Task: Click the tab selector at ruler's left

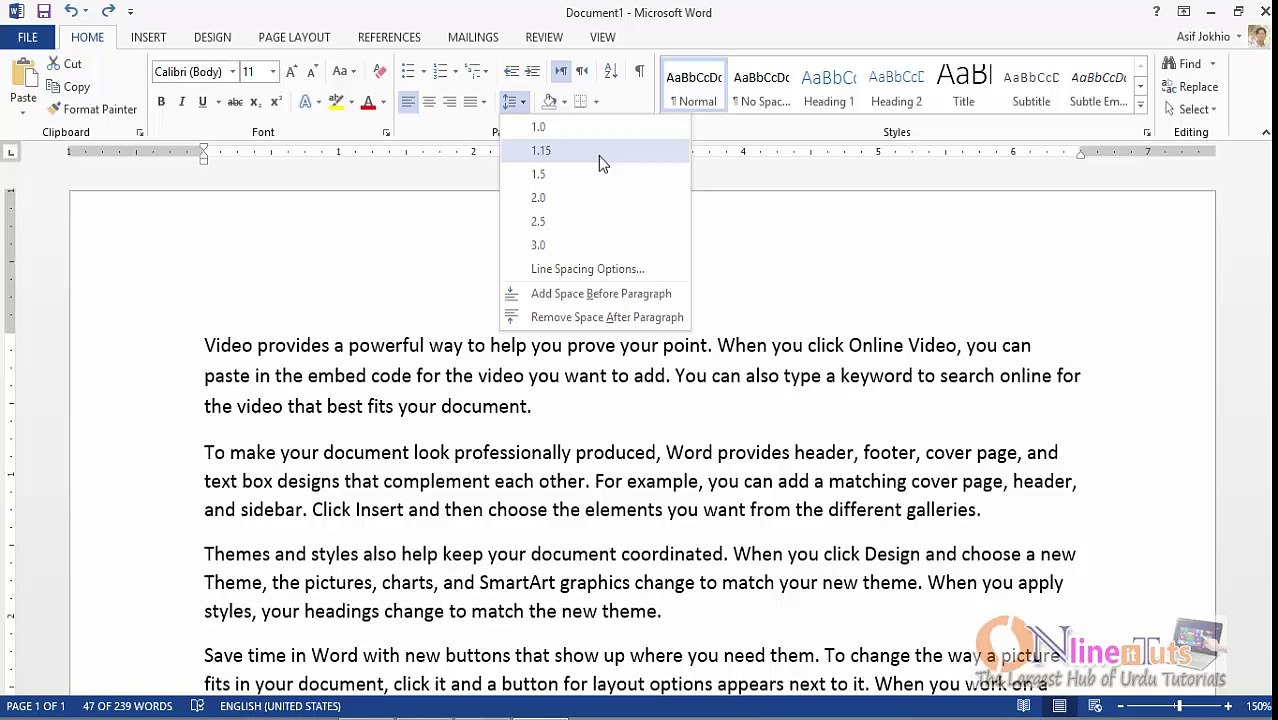Action: (x=11, y=152)
